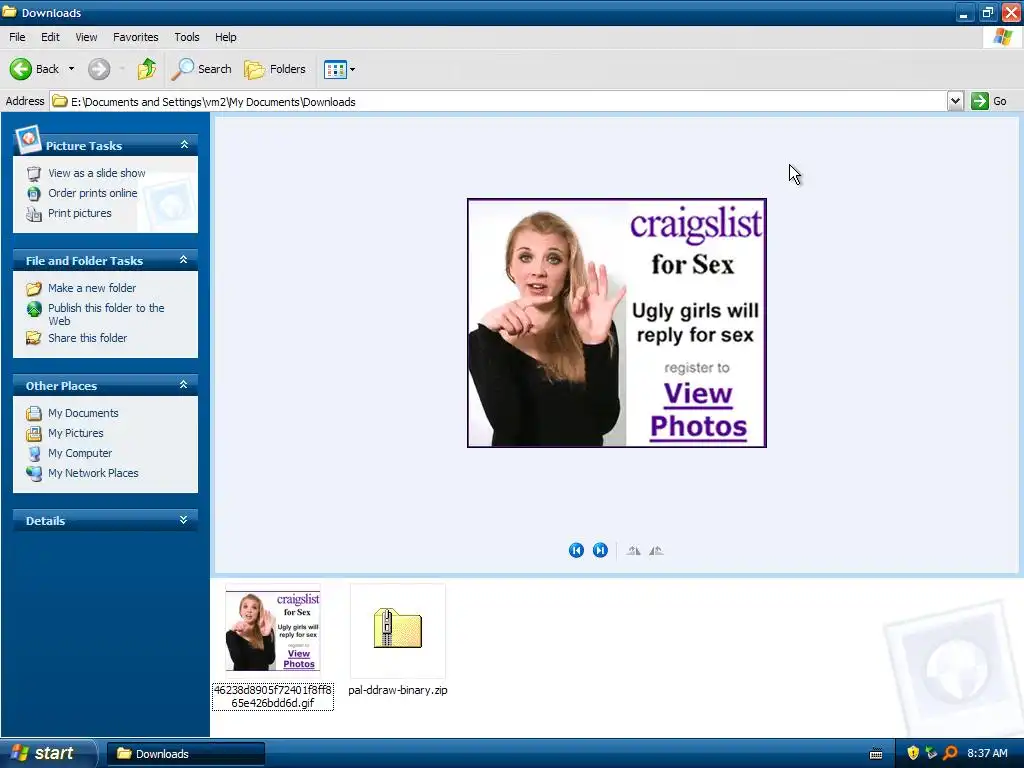Click the My Computer icon

tap(34, 453)
